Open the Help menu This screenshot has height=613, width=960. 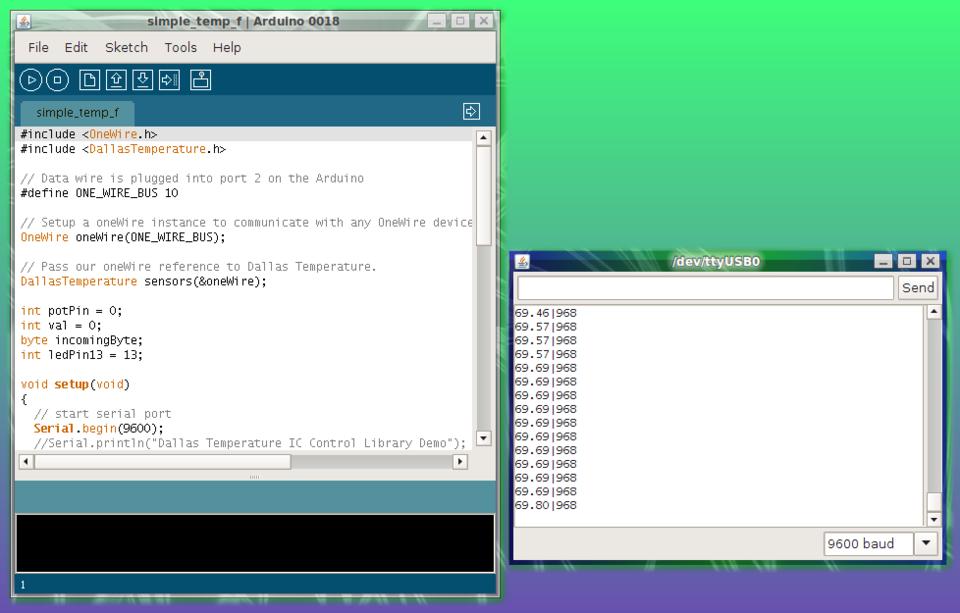pyautogui.click(x=227, y=47)
